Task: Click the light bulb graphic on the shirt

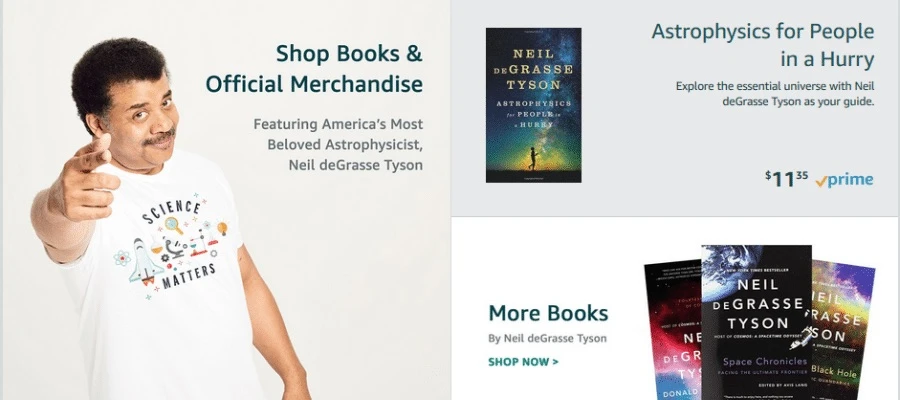Action: coord(222,228)
